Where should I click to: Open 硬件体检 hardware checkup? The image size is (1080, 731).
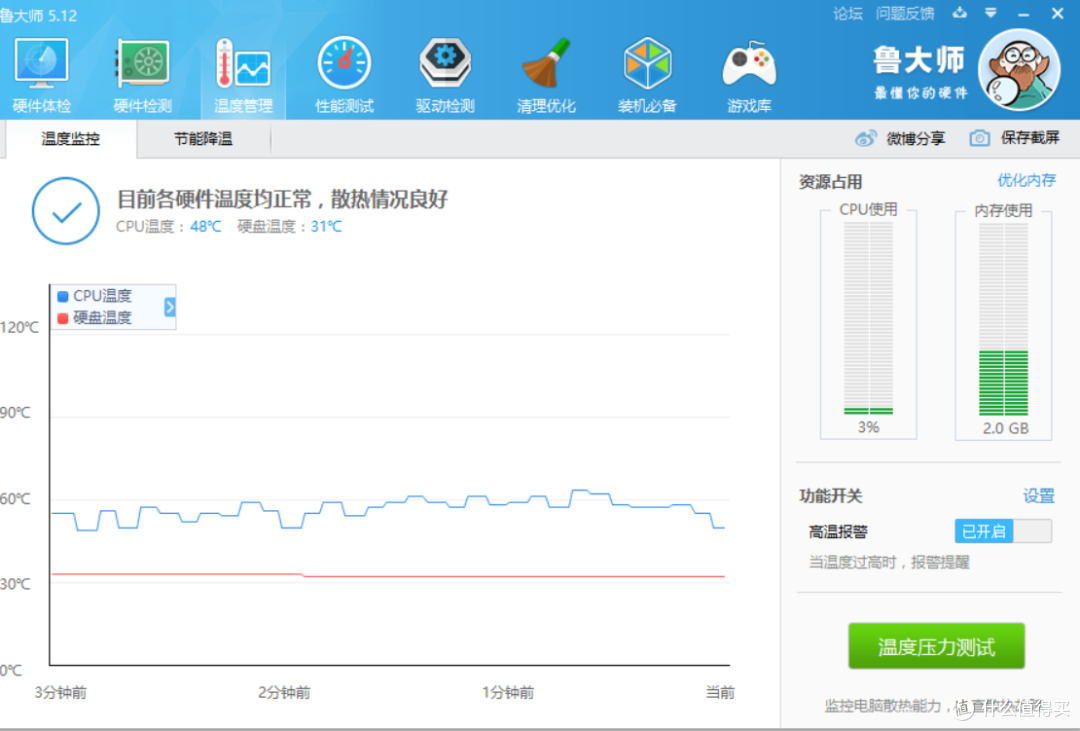pyautogui.click(x=41, y=75)
